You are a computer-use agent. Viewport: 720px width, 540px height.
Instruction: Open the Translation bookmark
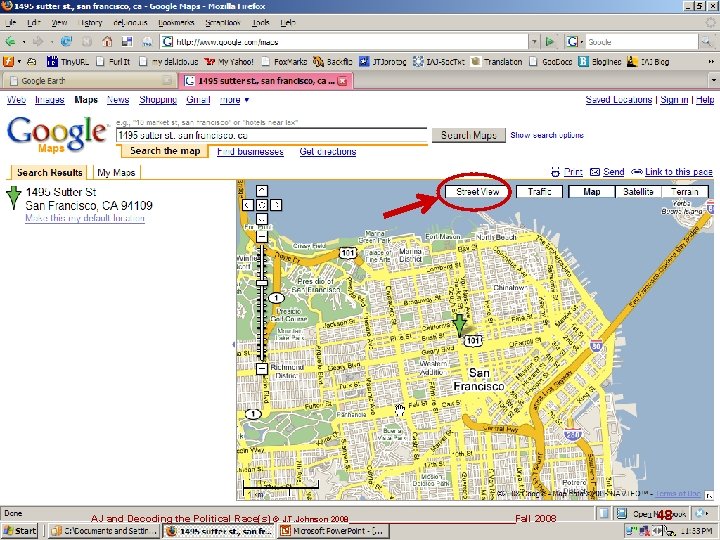click(496, 62)
